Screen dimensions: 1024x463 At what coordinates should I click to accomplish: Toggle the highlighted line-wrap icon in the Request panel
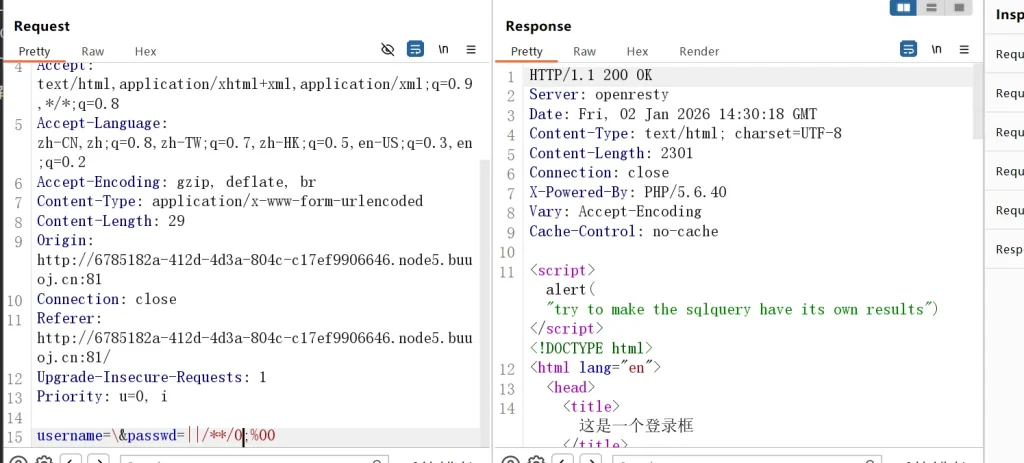click(x=415, y=49)
